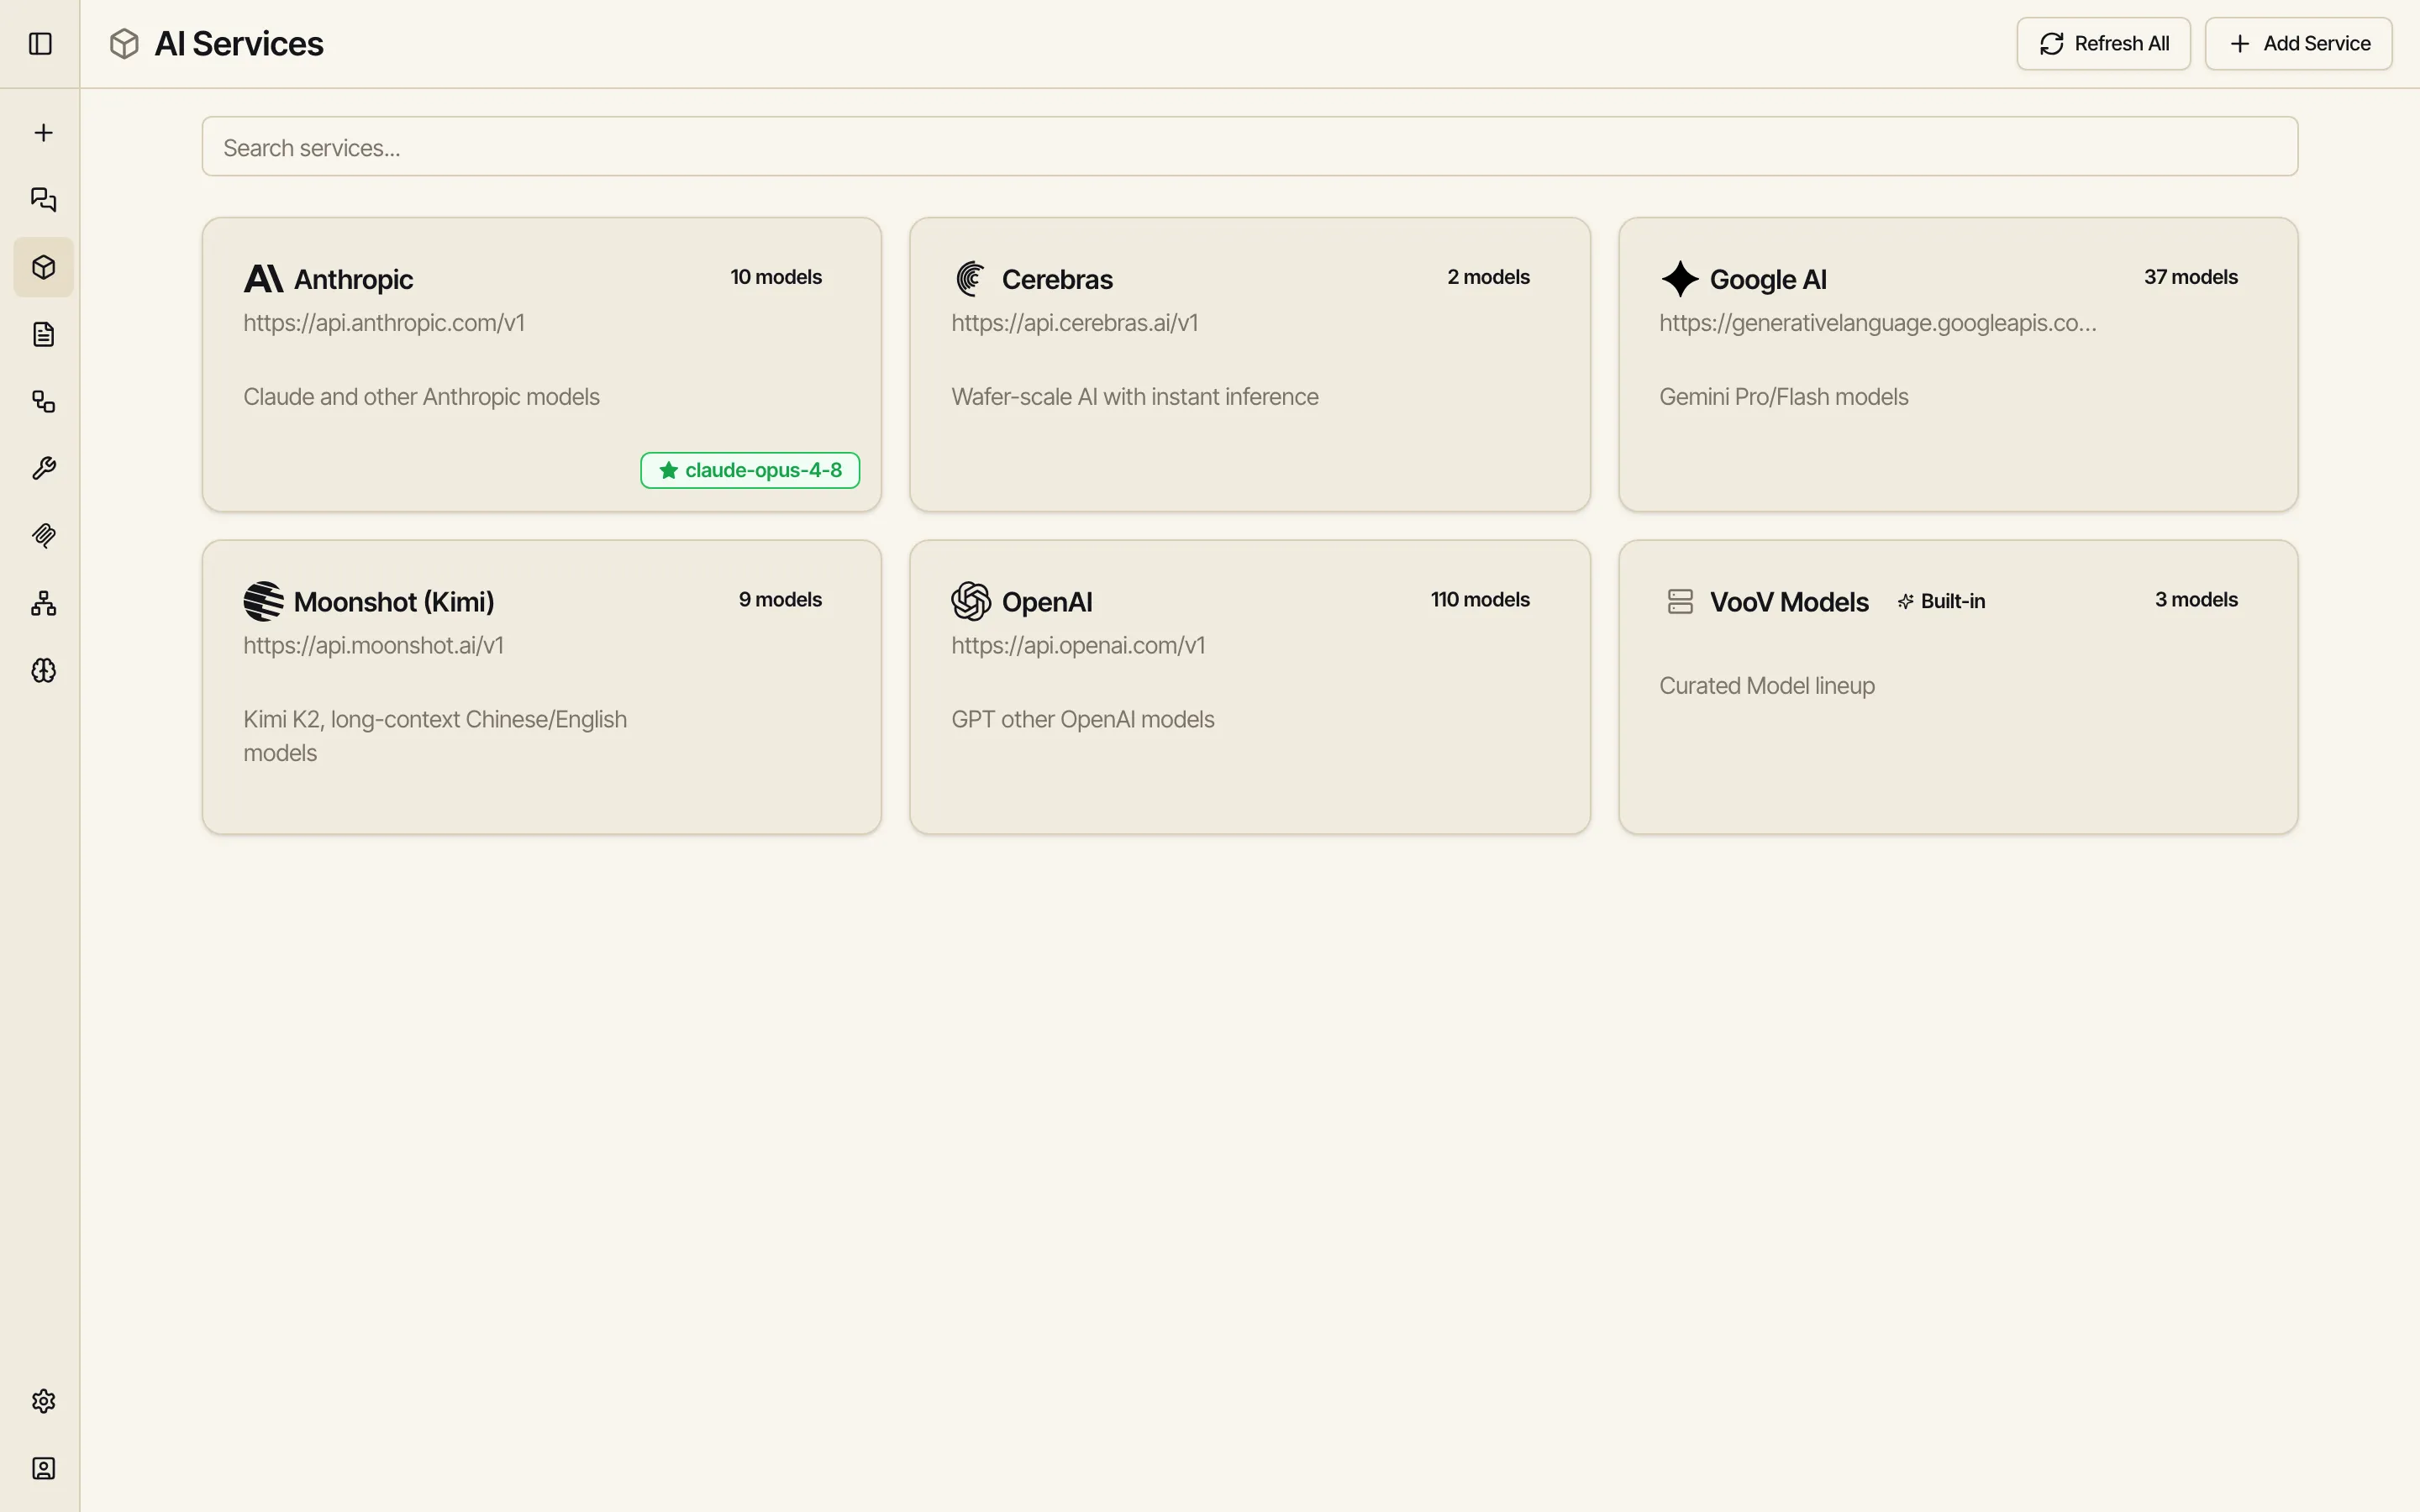Viewport: 2420px width, 1512px height.
Task: Open the Moonshot (Kimi) card title
Action: (394, 602)
